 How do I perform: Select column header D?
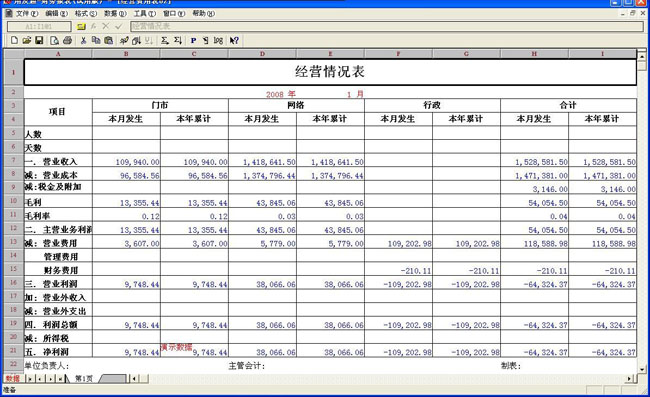(x=262, y=54)
